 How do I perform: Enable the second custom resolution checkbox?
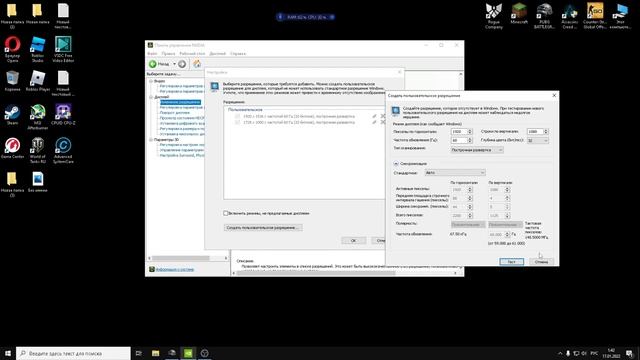237,122
